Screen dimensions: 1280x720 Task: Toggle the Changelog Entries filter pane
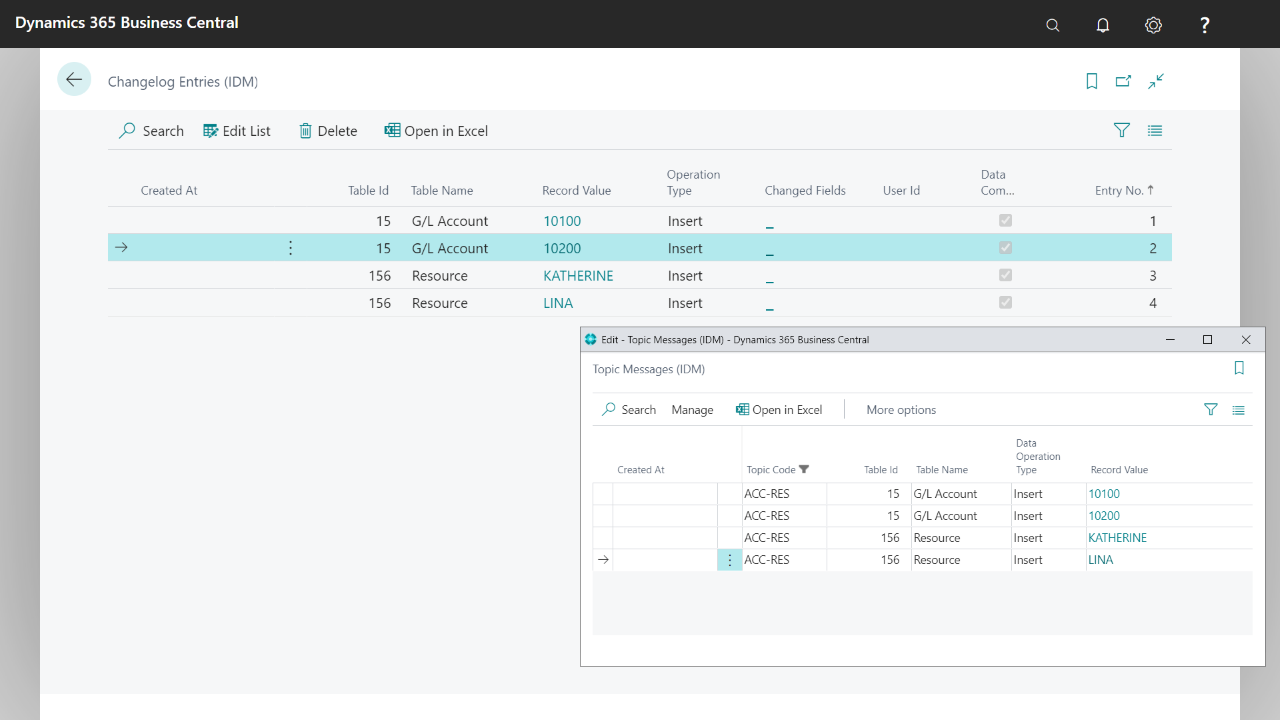point(1122,130)
